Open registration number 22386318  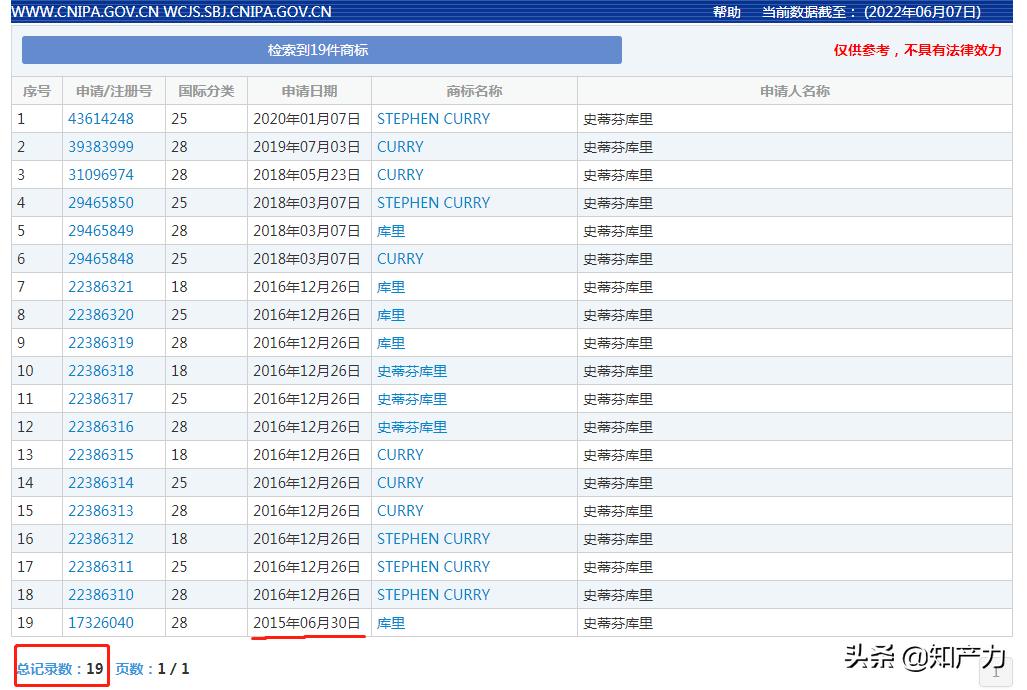pos(101,371)
